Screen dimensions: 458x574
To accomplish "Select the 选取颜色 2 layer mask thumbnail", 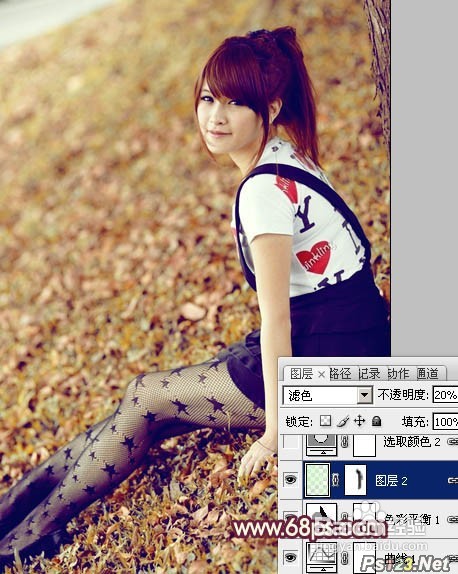I will (365, 445).
